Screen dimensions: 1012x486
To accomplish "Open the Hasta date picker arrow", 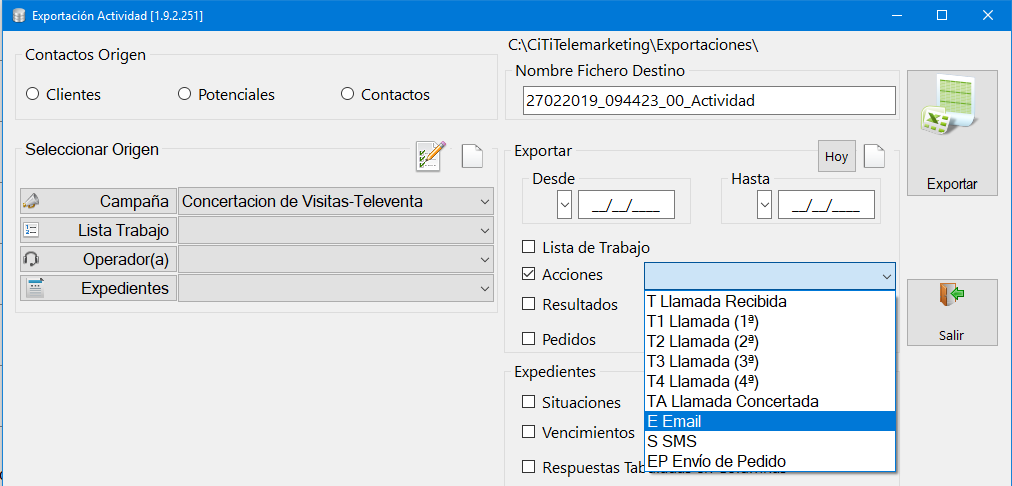I will 765,205.
